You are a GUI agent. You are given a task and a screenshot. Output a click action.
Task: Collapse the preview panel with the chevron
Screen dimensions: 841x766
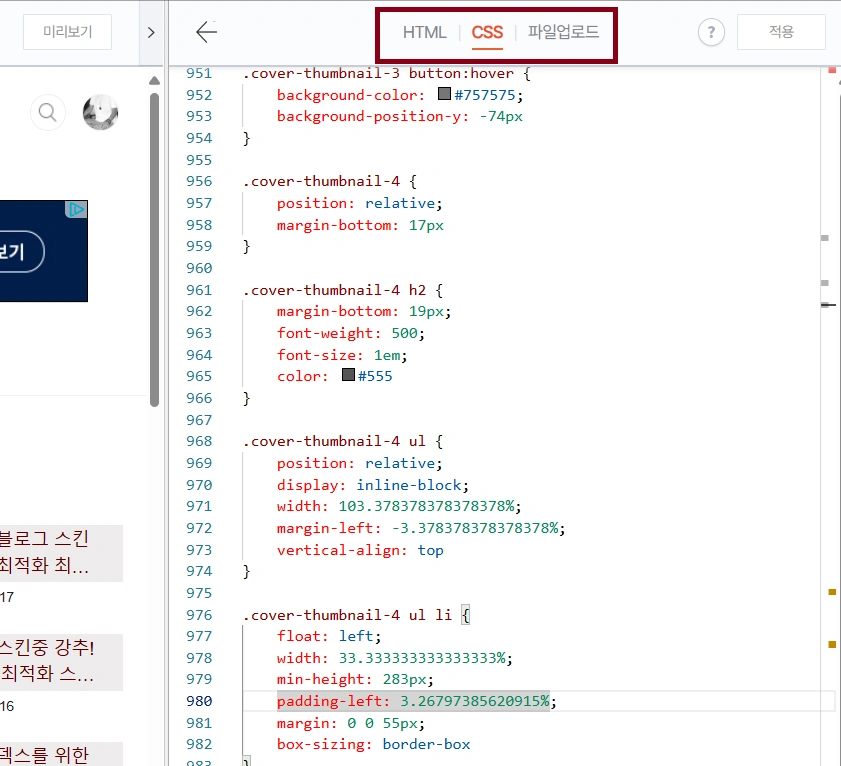[x=151, y=32]
